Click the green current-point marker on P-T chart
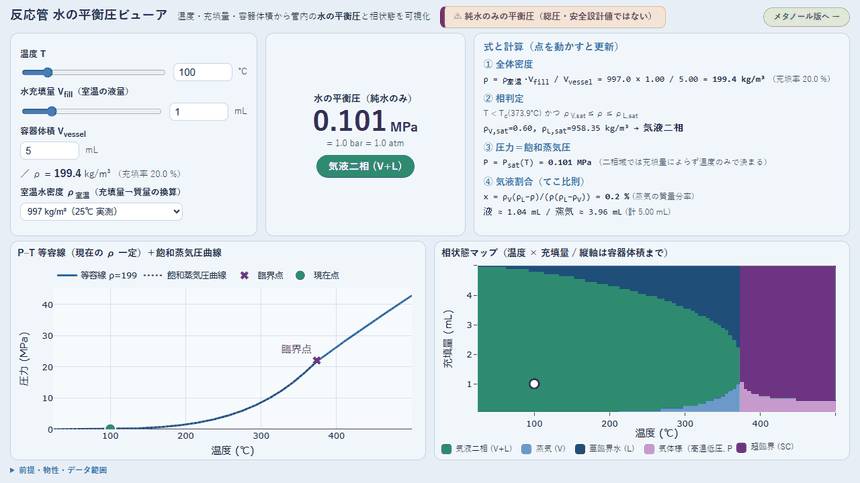The height and width of the screenshot is (483, 860). click(110, 428)
